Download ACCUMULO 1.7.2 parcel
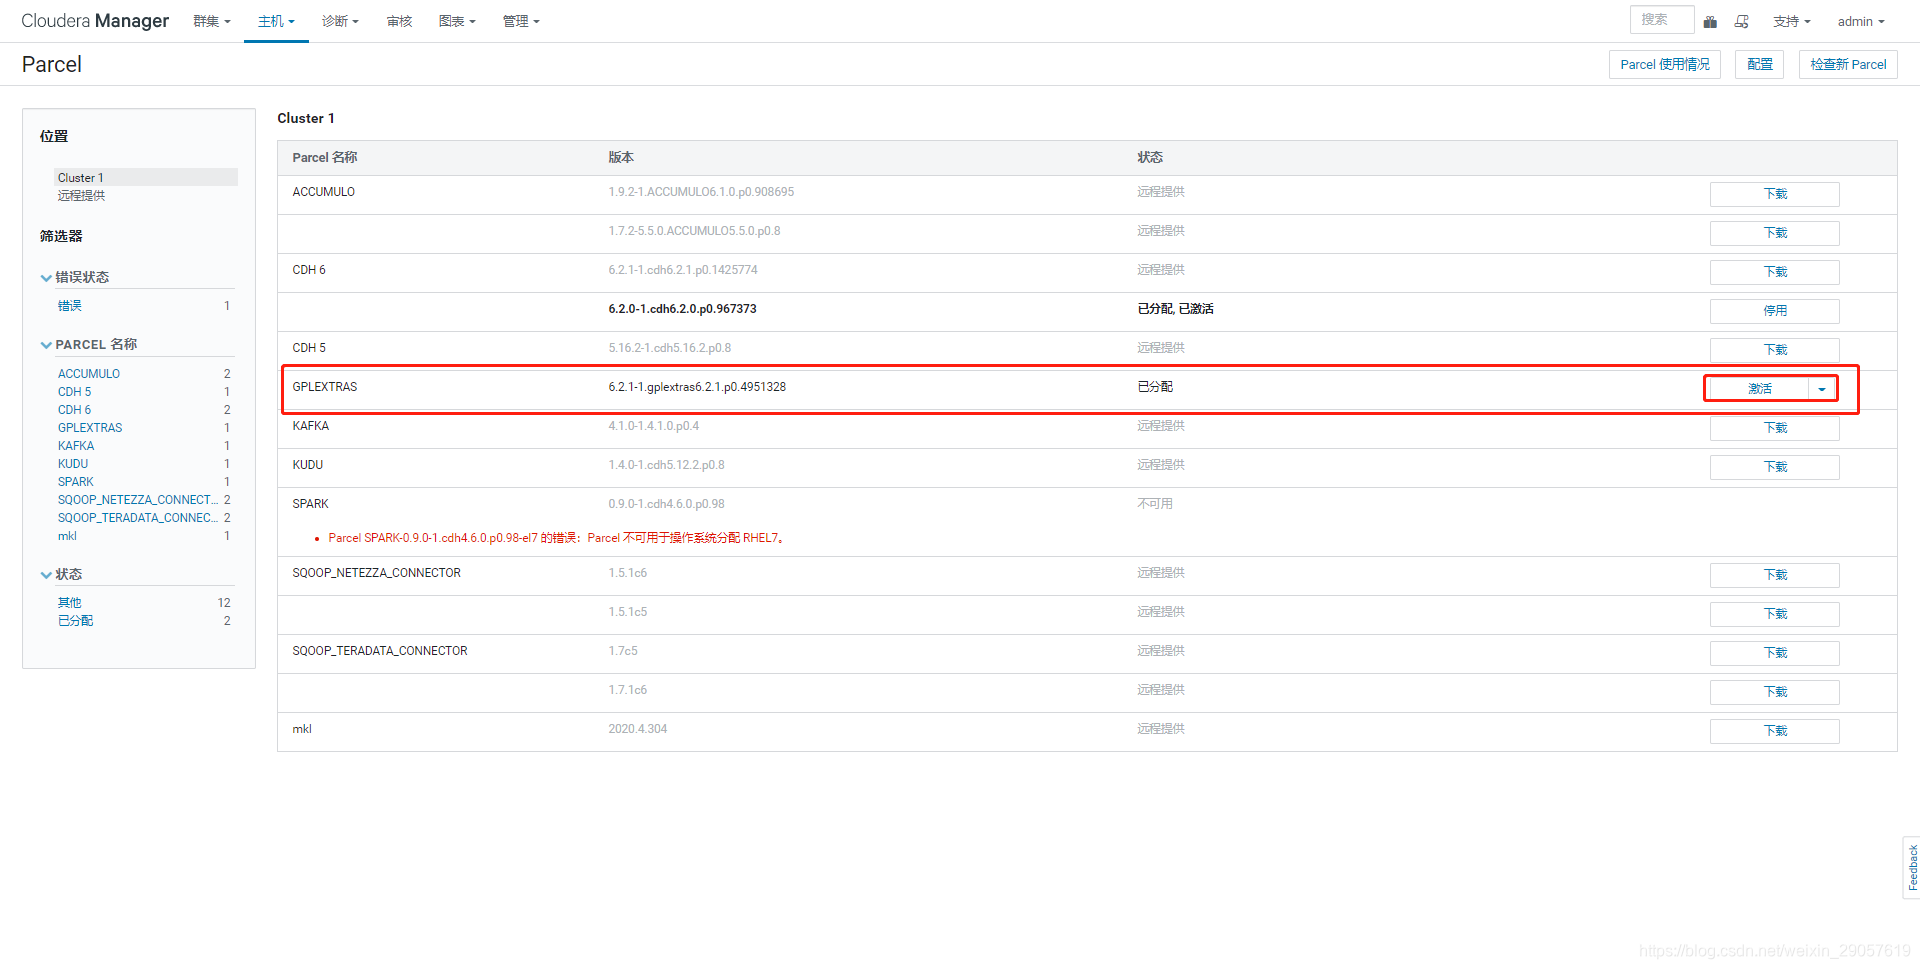The width and height of the screenshot is (1920, 969). tap(1774, 233)
